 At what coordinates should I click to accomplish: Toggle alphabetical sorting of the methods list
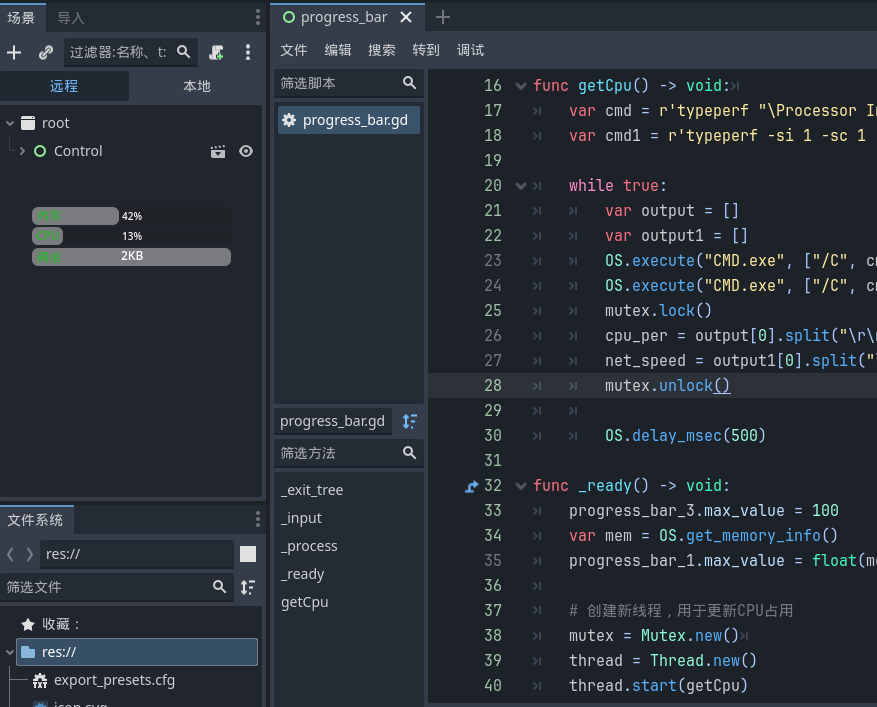pos(409,421)
